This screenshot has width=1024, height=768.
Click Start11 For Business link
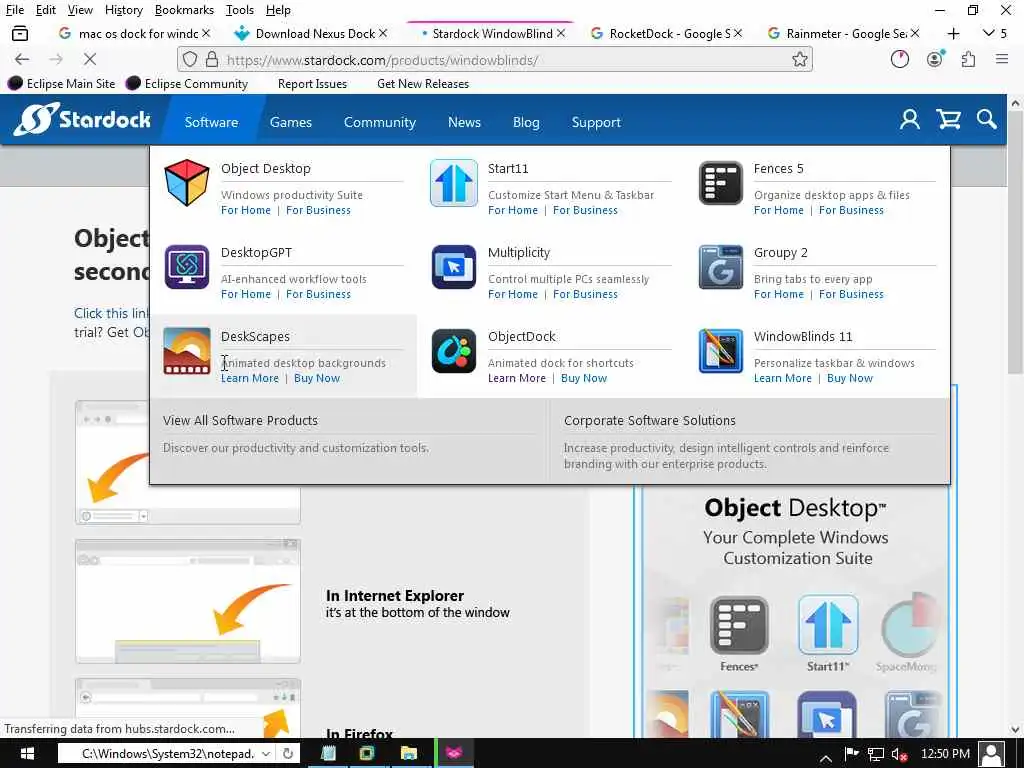[585, 210]
